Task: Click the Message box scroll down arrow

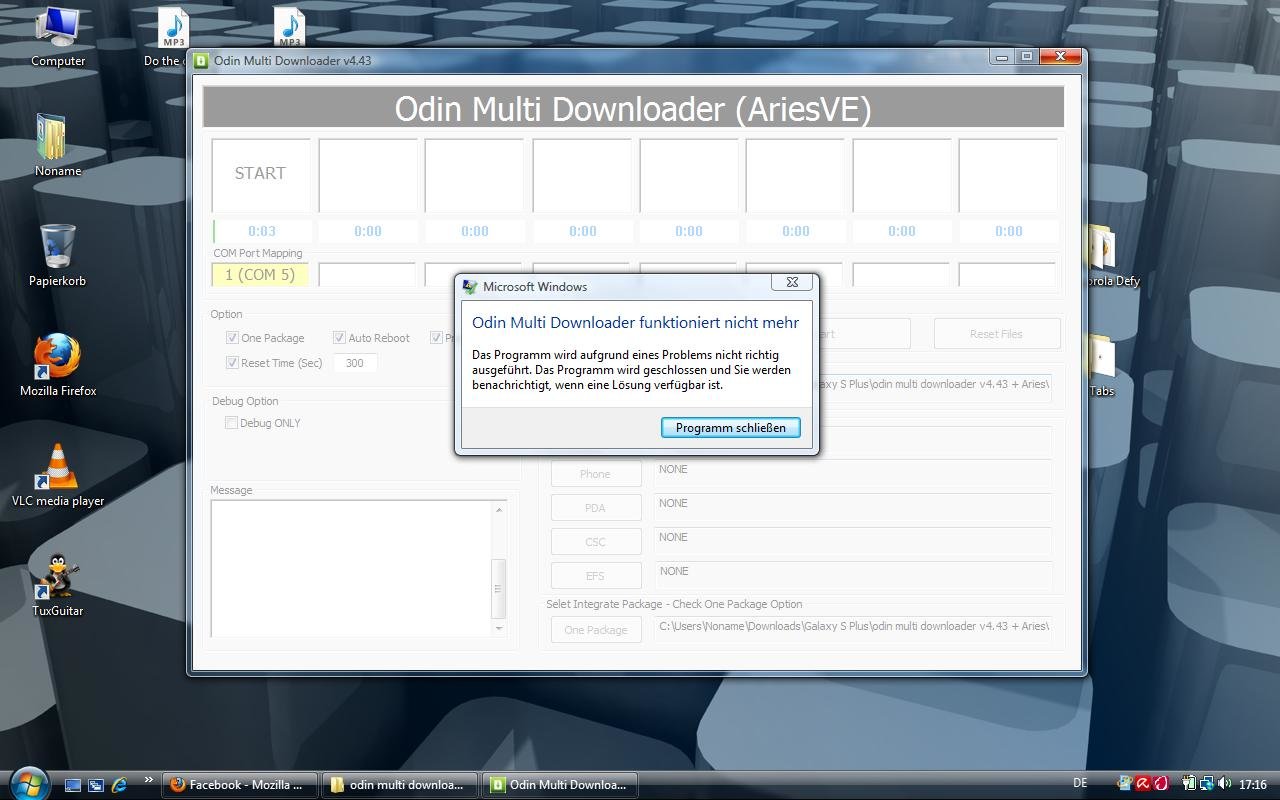Action: 499,629
